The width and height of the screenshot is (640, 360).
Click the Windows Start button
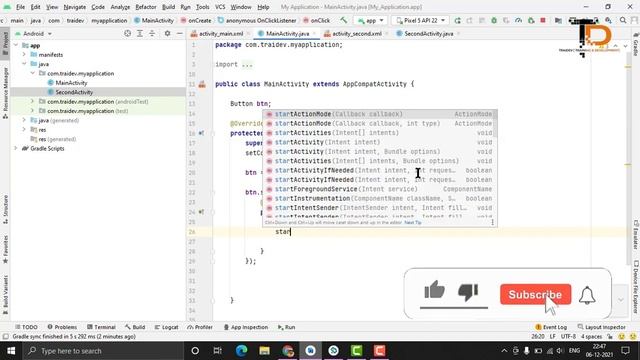click(x=11, y=351)
